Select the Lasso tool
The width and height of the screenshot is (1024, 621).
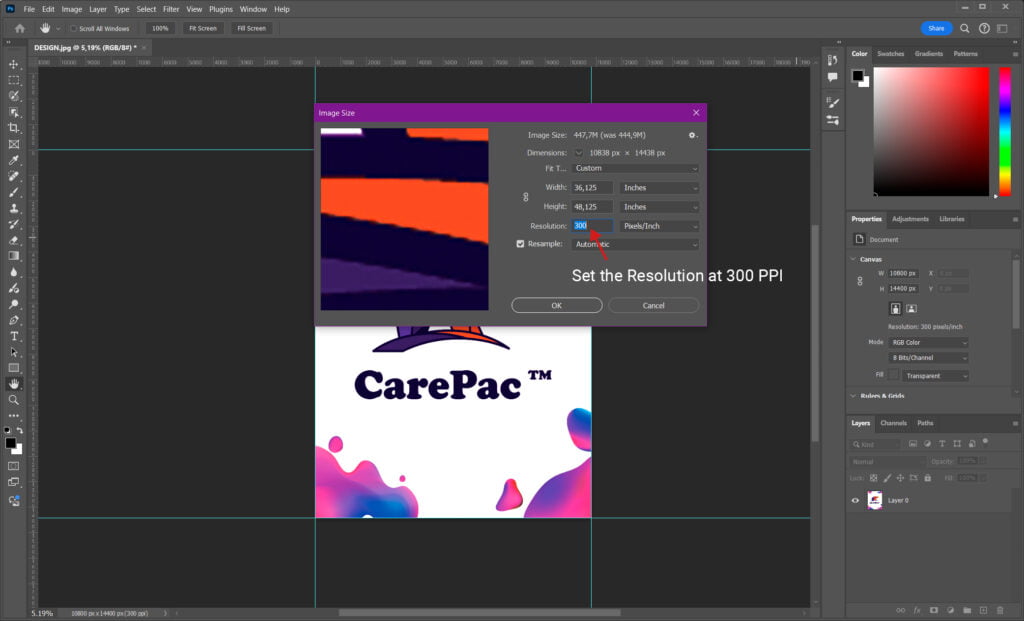point(14,97)
